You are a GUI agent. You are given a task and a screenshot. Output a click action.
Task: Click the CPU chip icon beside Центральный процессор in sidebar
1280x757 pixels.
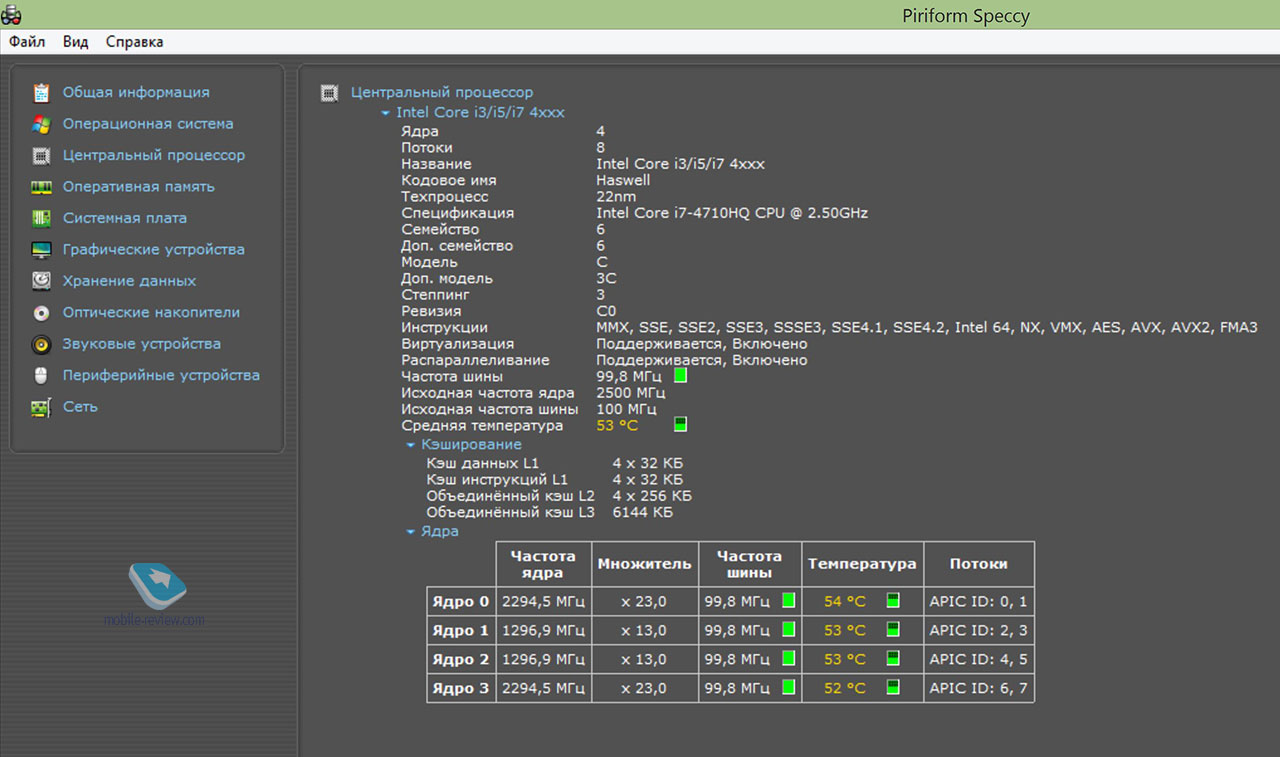[41, 156]
